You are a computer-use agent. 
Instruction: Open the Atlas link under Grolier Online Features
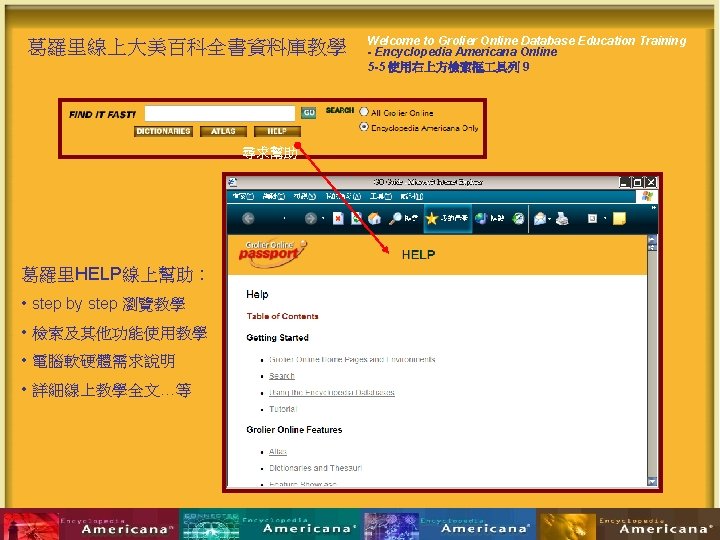[278, 452]
